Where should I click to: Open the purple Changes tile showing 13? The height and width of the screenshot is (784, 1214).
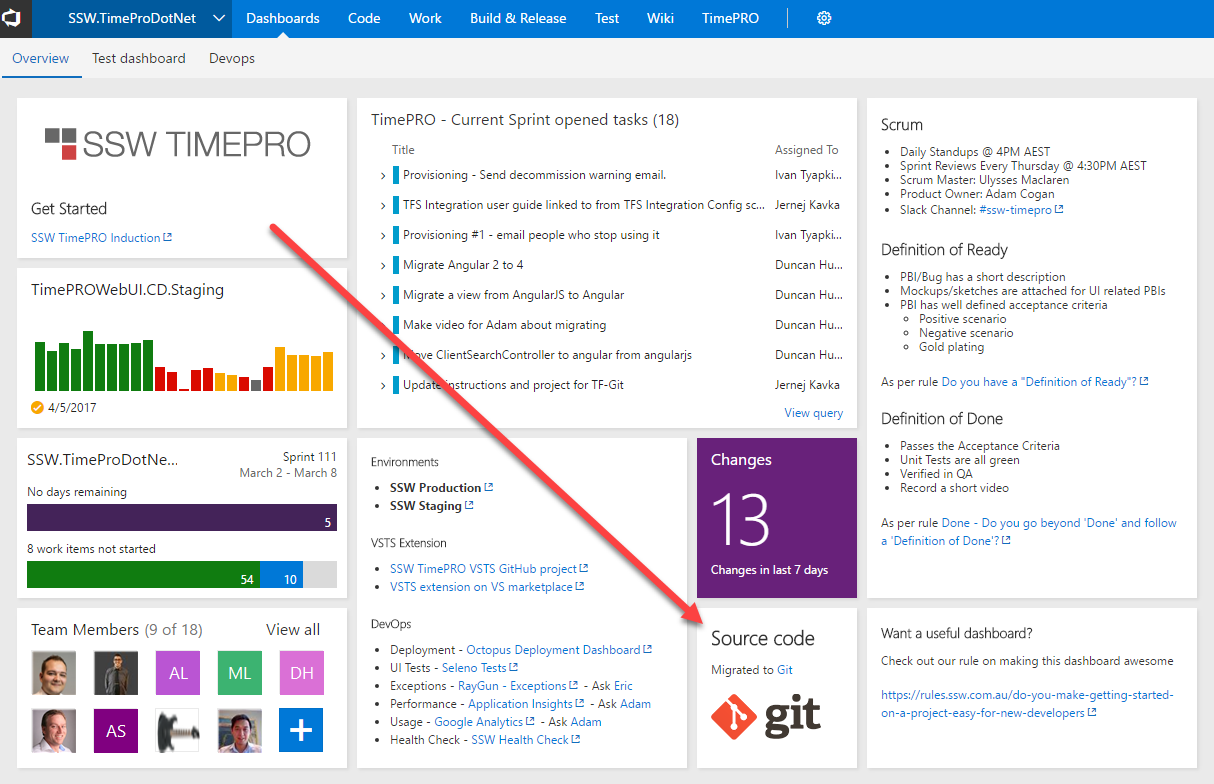tap(777, 518)
